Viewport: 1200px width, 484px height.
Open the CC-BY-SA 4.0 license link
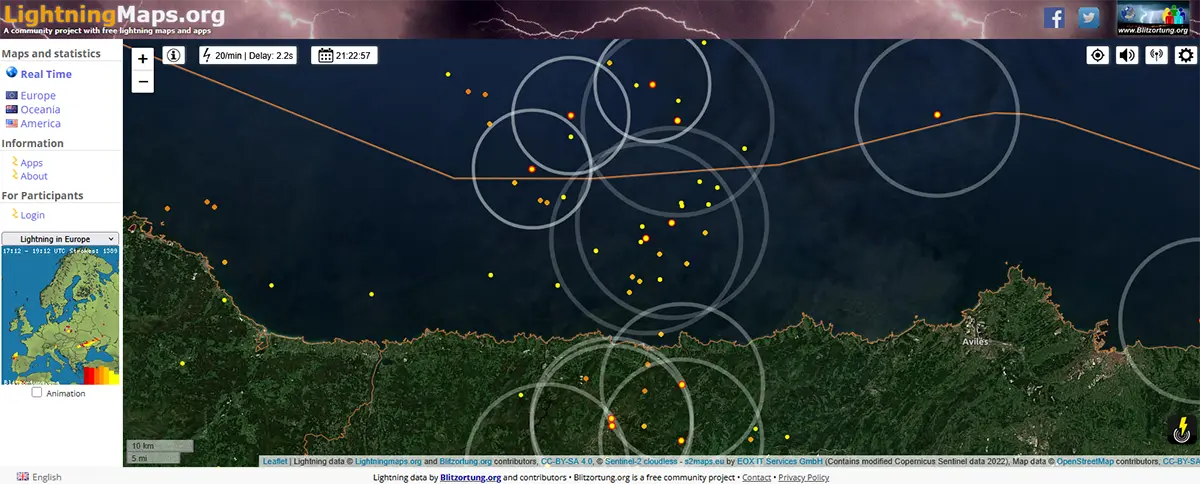(x=567, y=462)
